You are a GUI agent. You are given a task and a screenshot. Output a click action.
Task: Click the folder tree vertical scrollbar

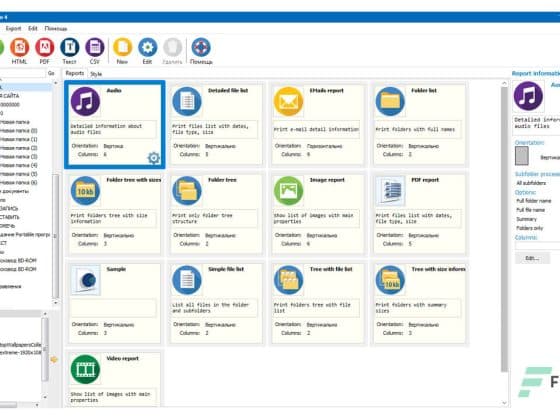56,236
